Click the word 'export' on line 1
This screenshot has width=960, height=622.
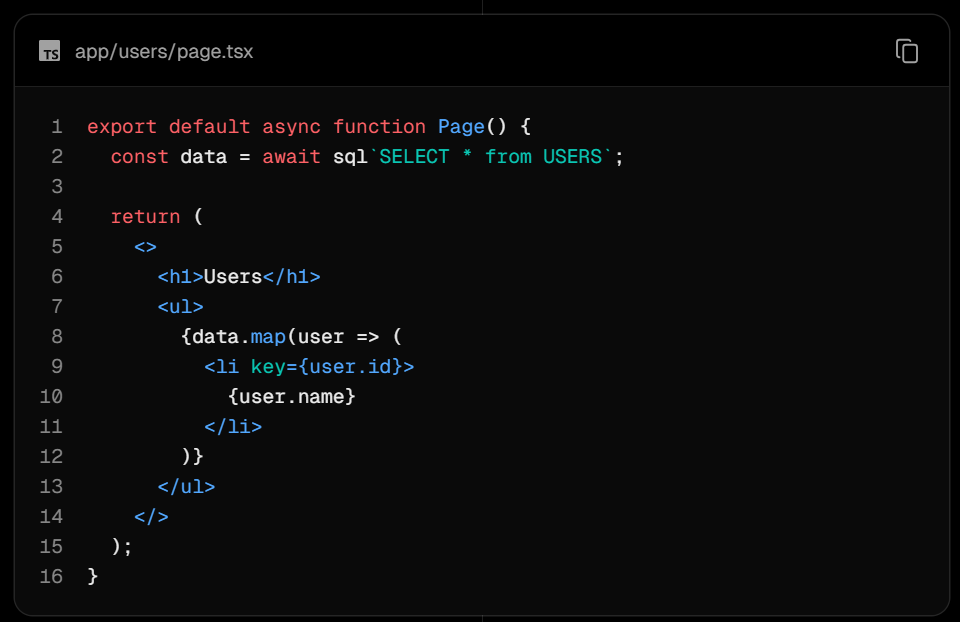pyautogui.click(x=122, y=127)
